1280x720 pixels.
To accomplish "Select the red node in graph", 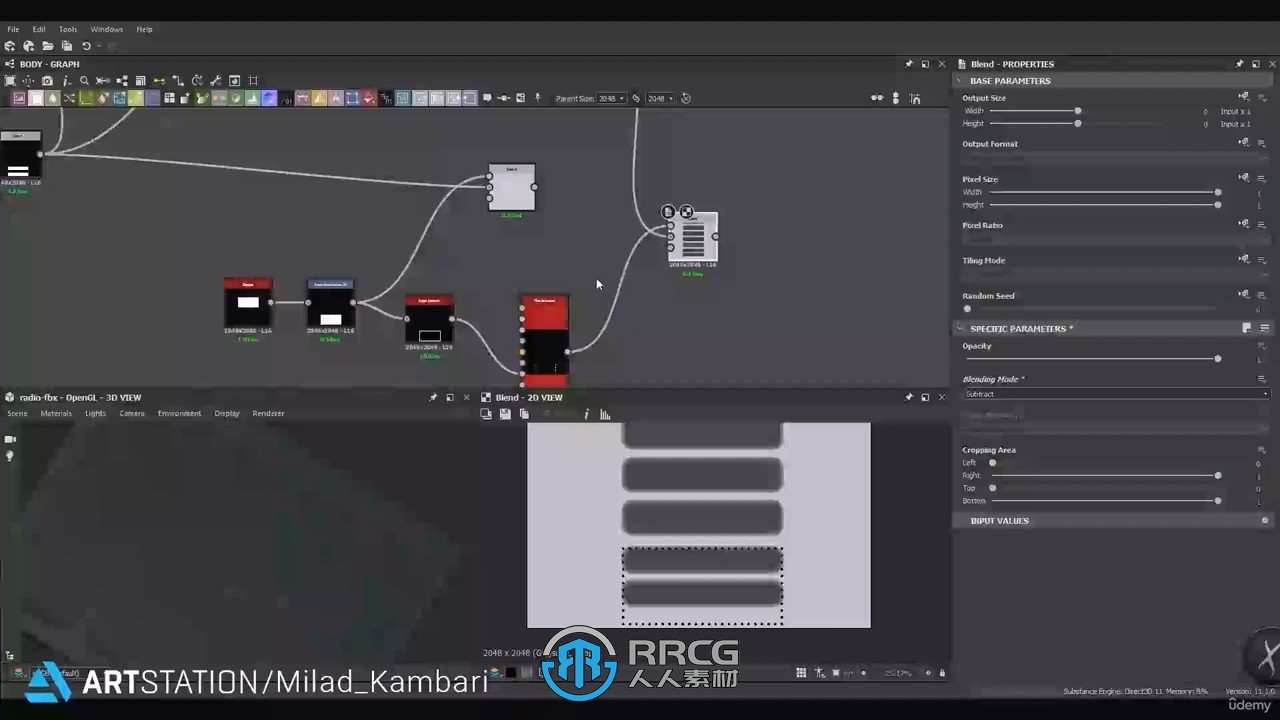I will point(545,340).
